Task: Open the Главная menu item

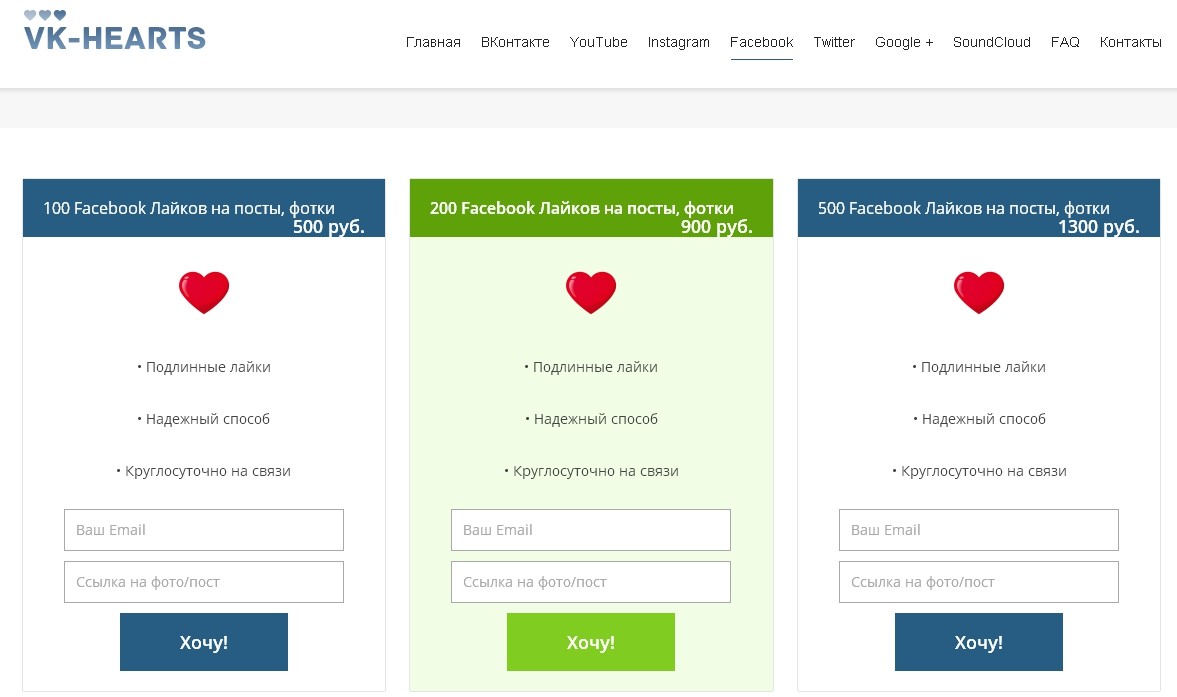Action: 433,42
